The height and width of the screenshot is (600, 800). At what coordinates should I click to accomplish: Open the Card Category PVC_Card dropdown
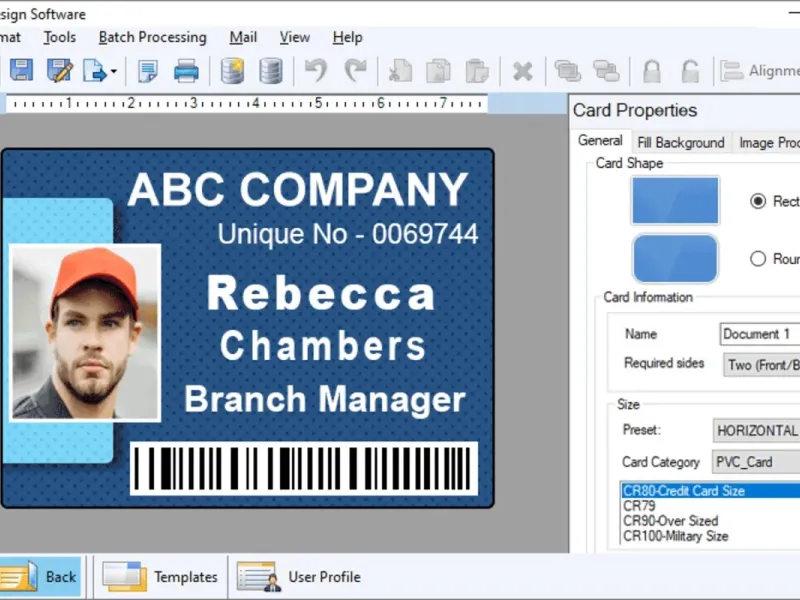pos(756,462)
